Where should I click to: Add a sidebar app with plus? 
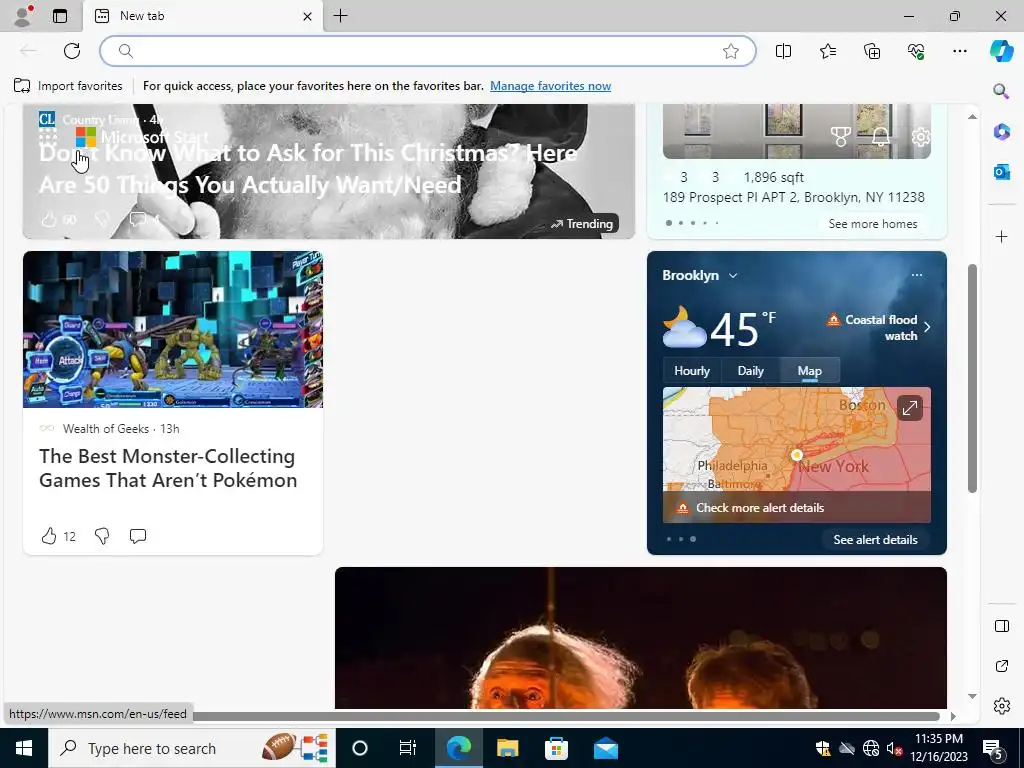(1001, 236)
